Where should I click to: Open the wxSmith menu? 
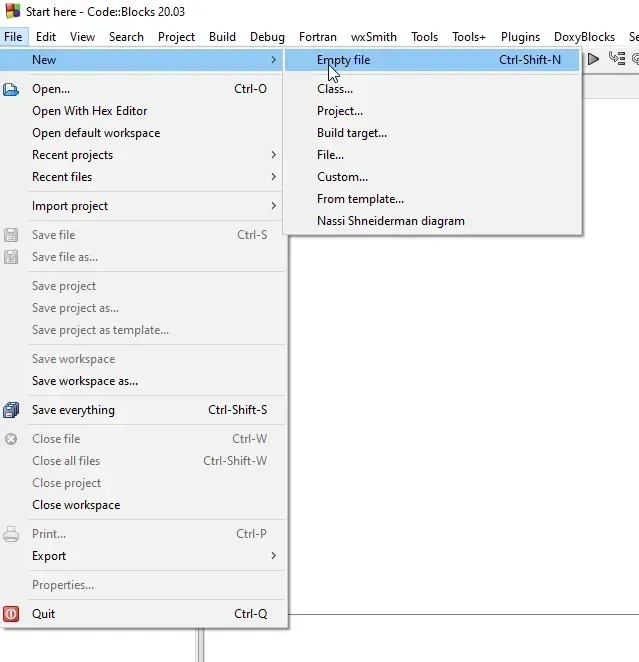click(x=374, y=37)
